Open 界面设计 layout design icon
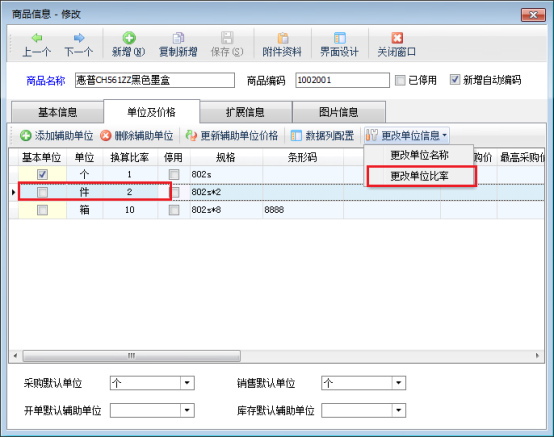 [340, 38]
